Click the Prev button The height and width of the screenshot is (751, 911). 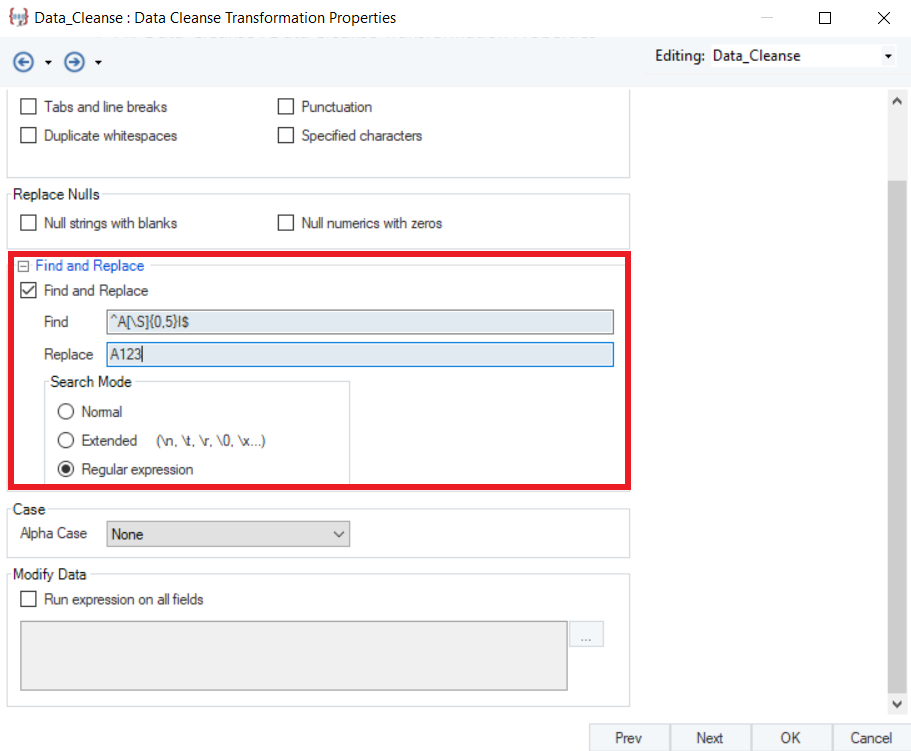click(x=628, y=738)
